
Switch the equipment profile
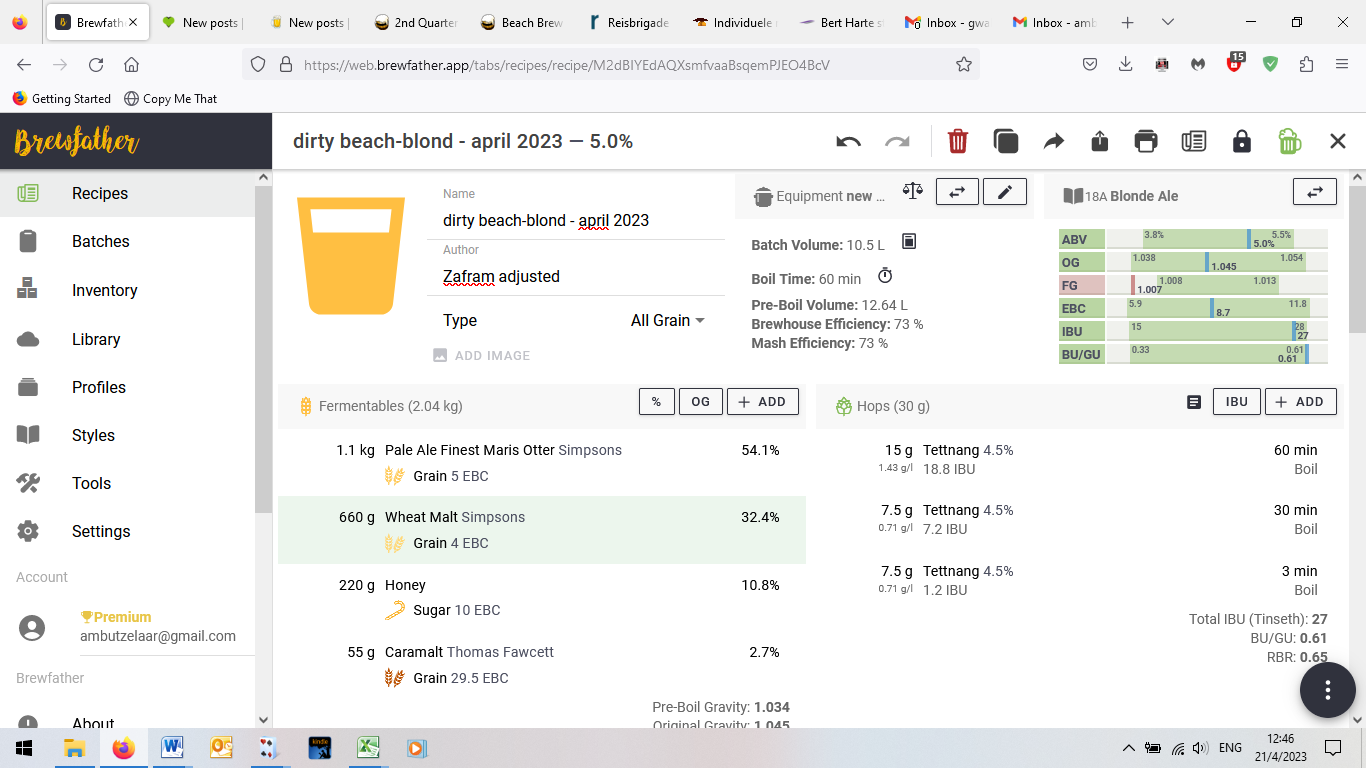point(956,191)
